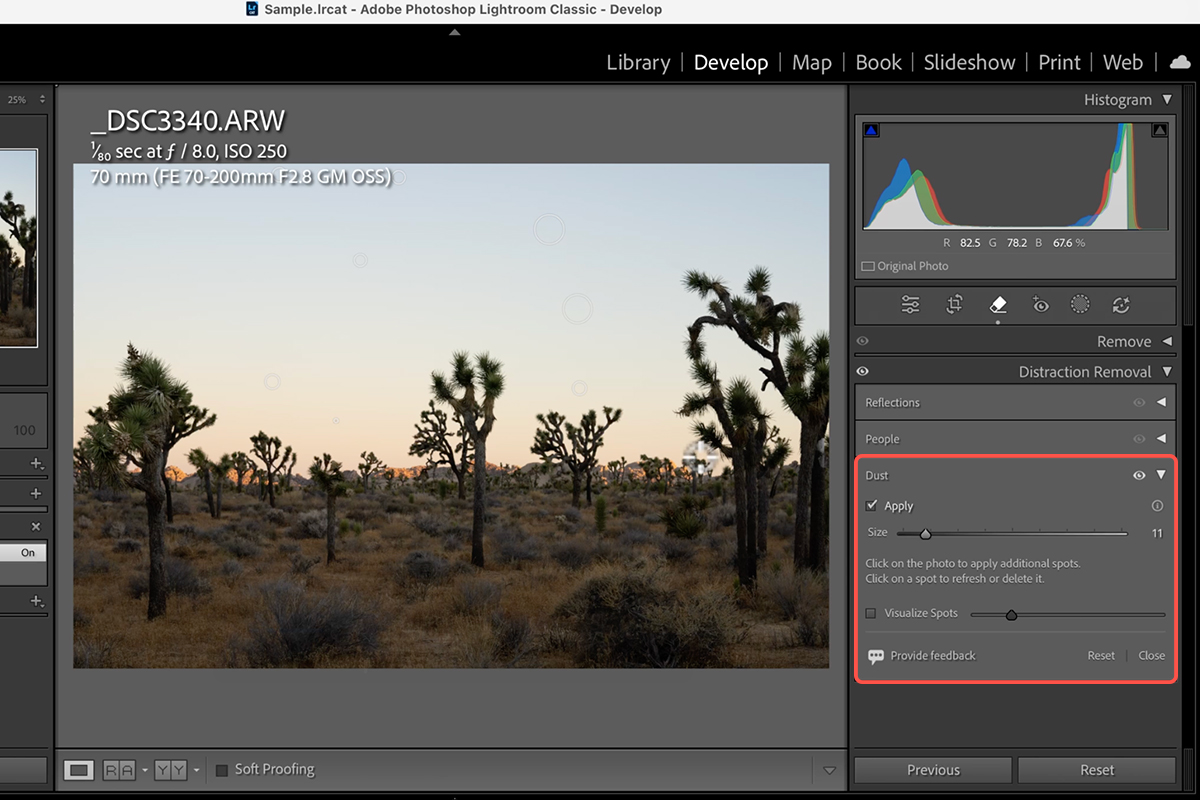Select the Crop tool

tap(954, 305)
